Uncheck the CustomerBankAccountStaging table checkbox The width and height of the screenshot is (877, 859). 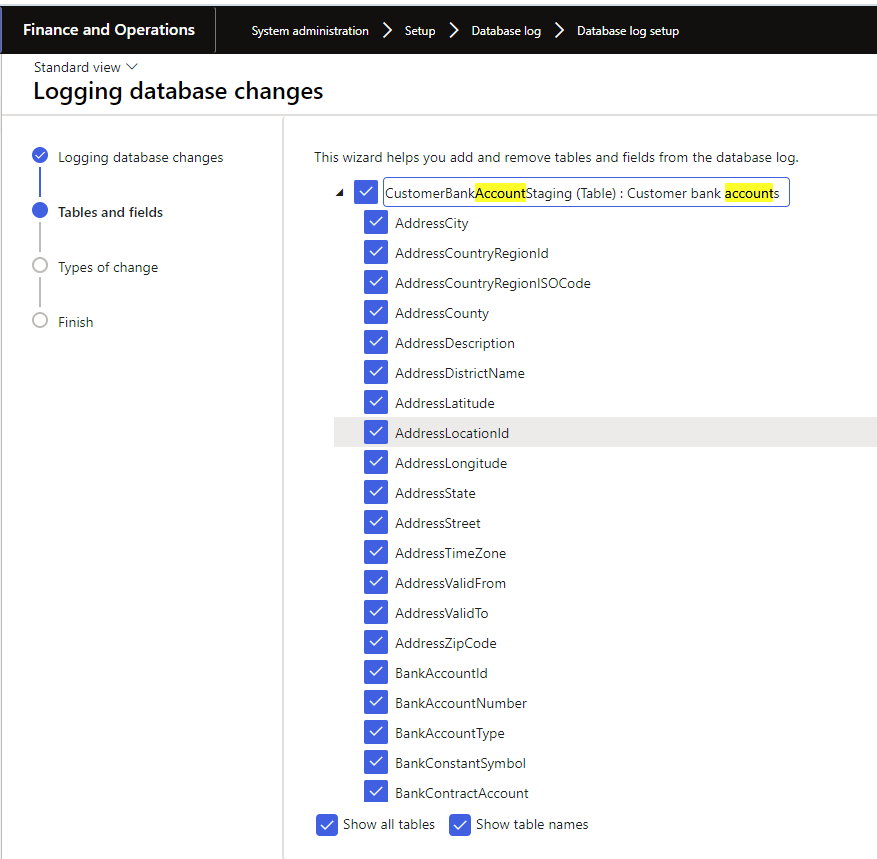pyautogui.click(x=366, y=192)
